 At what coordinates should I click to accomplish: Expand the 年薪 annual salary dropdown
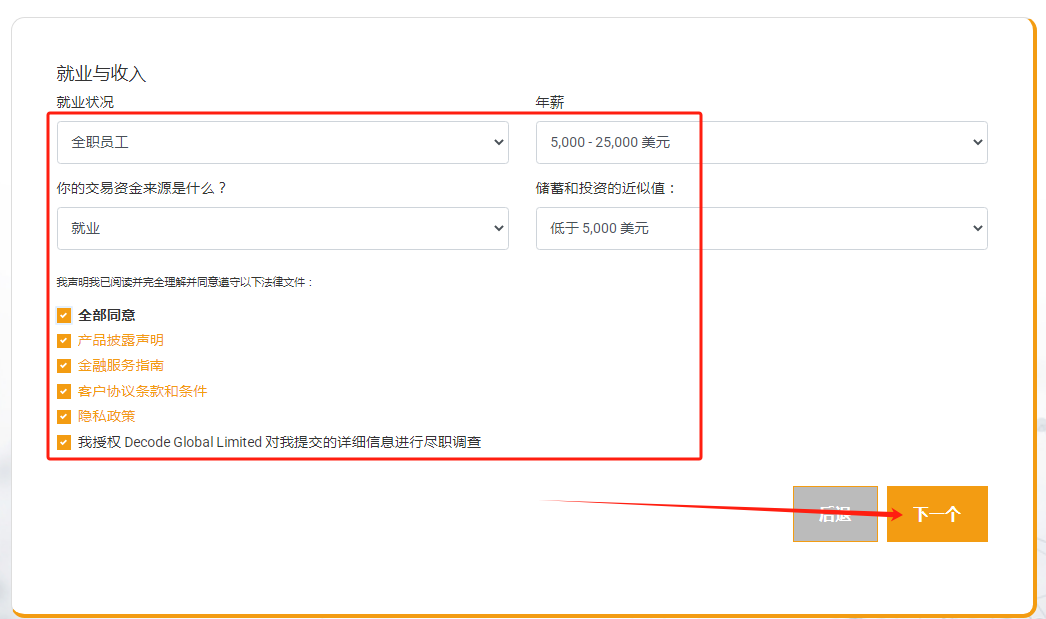tap(761, 143)
